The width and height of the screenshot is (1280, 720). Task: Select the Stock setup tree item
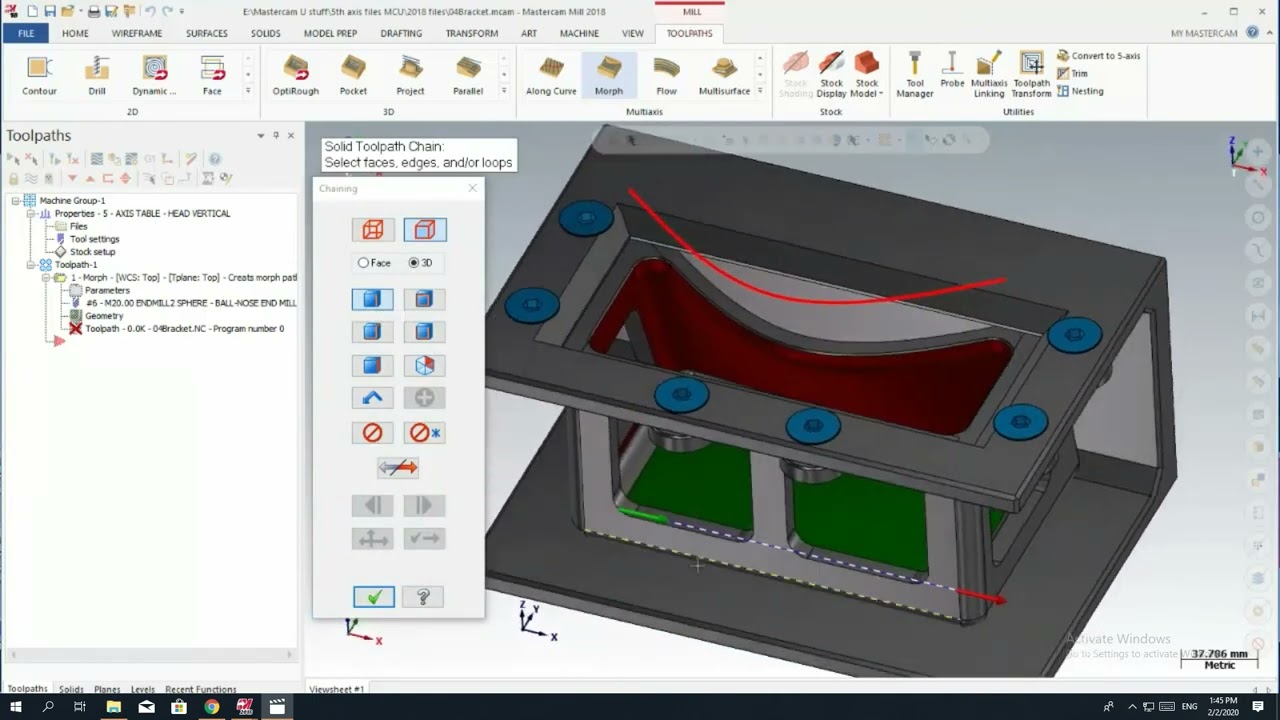click(85, 252)
